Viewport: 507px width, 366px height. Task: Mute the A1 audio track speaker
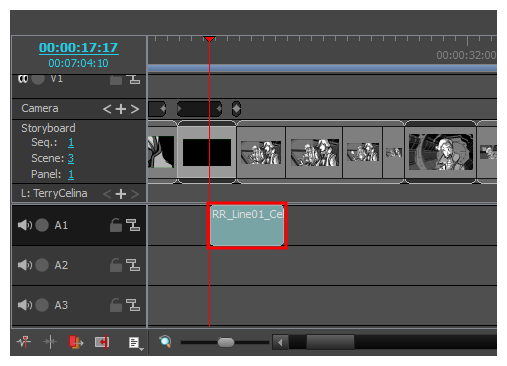25,225
